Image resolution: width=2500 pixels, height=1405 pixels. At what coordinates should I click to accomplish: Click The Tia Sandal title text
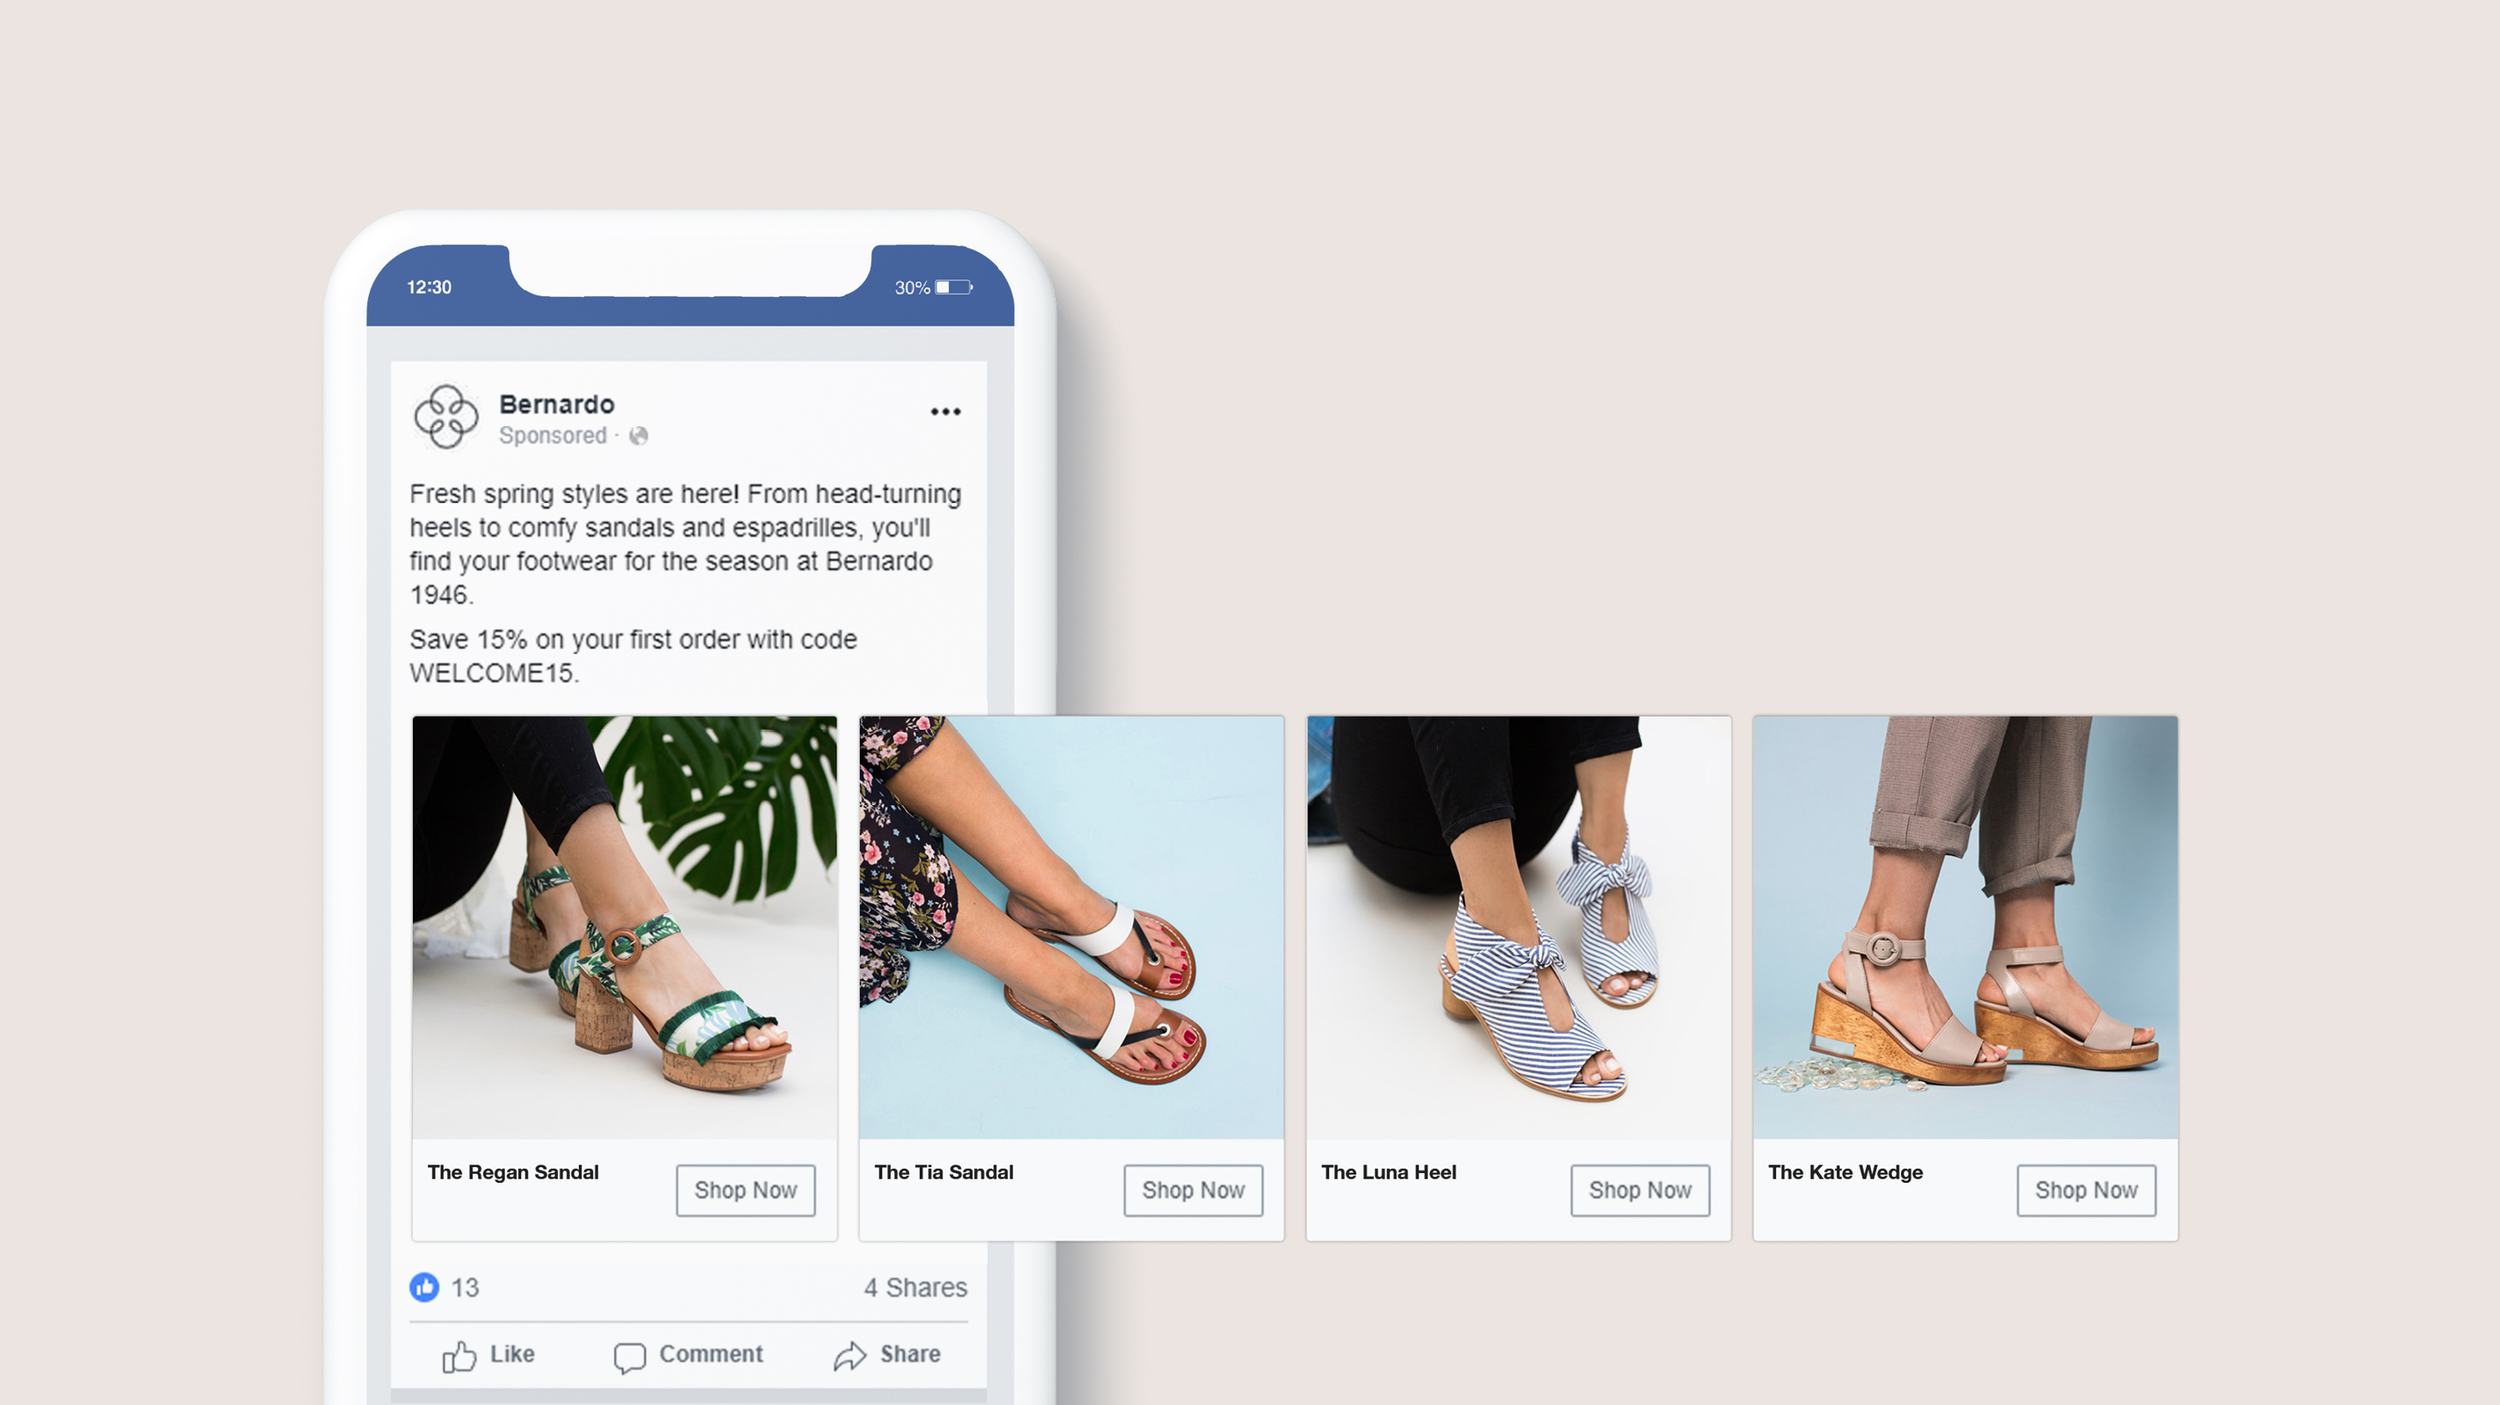pyautogui.click(x=944, y=1172)
